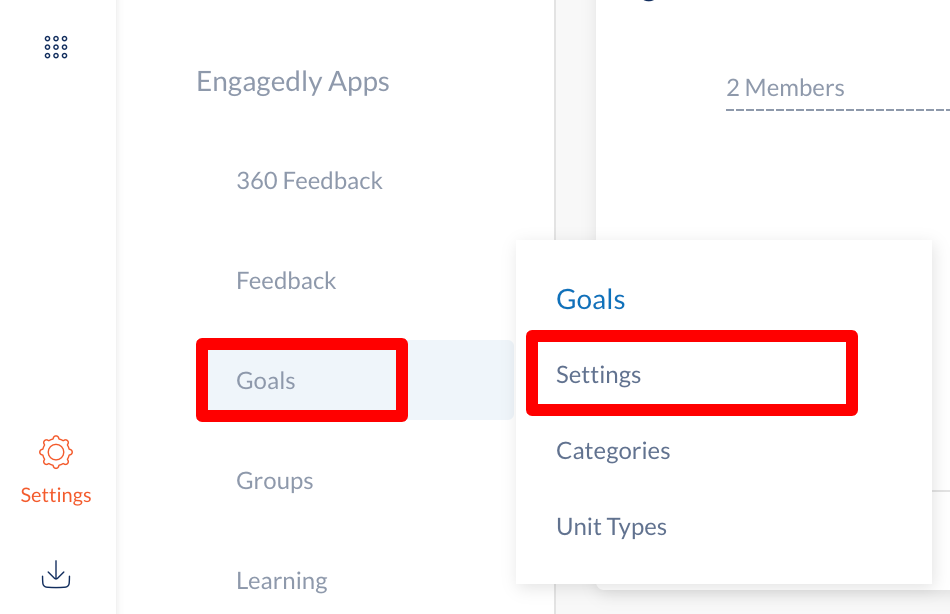Click the Goals heading in the flyout
950x614 pixels.
pyautogui.click(x=590, y=298)
